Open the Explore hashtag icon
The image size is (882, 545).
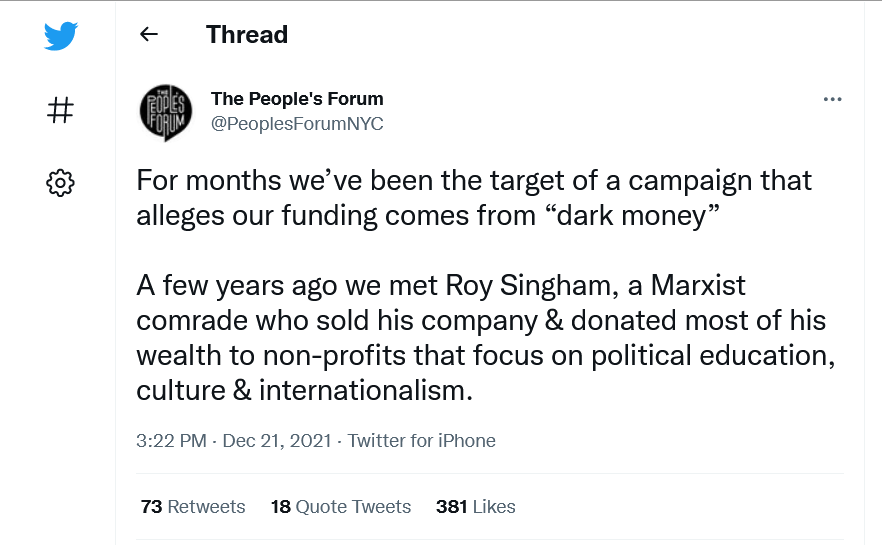(60, 110)
